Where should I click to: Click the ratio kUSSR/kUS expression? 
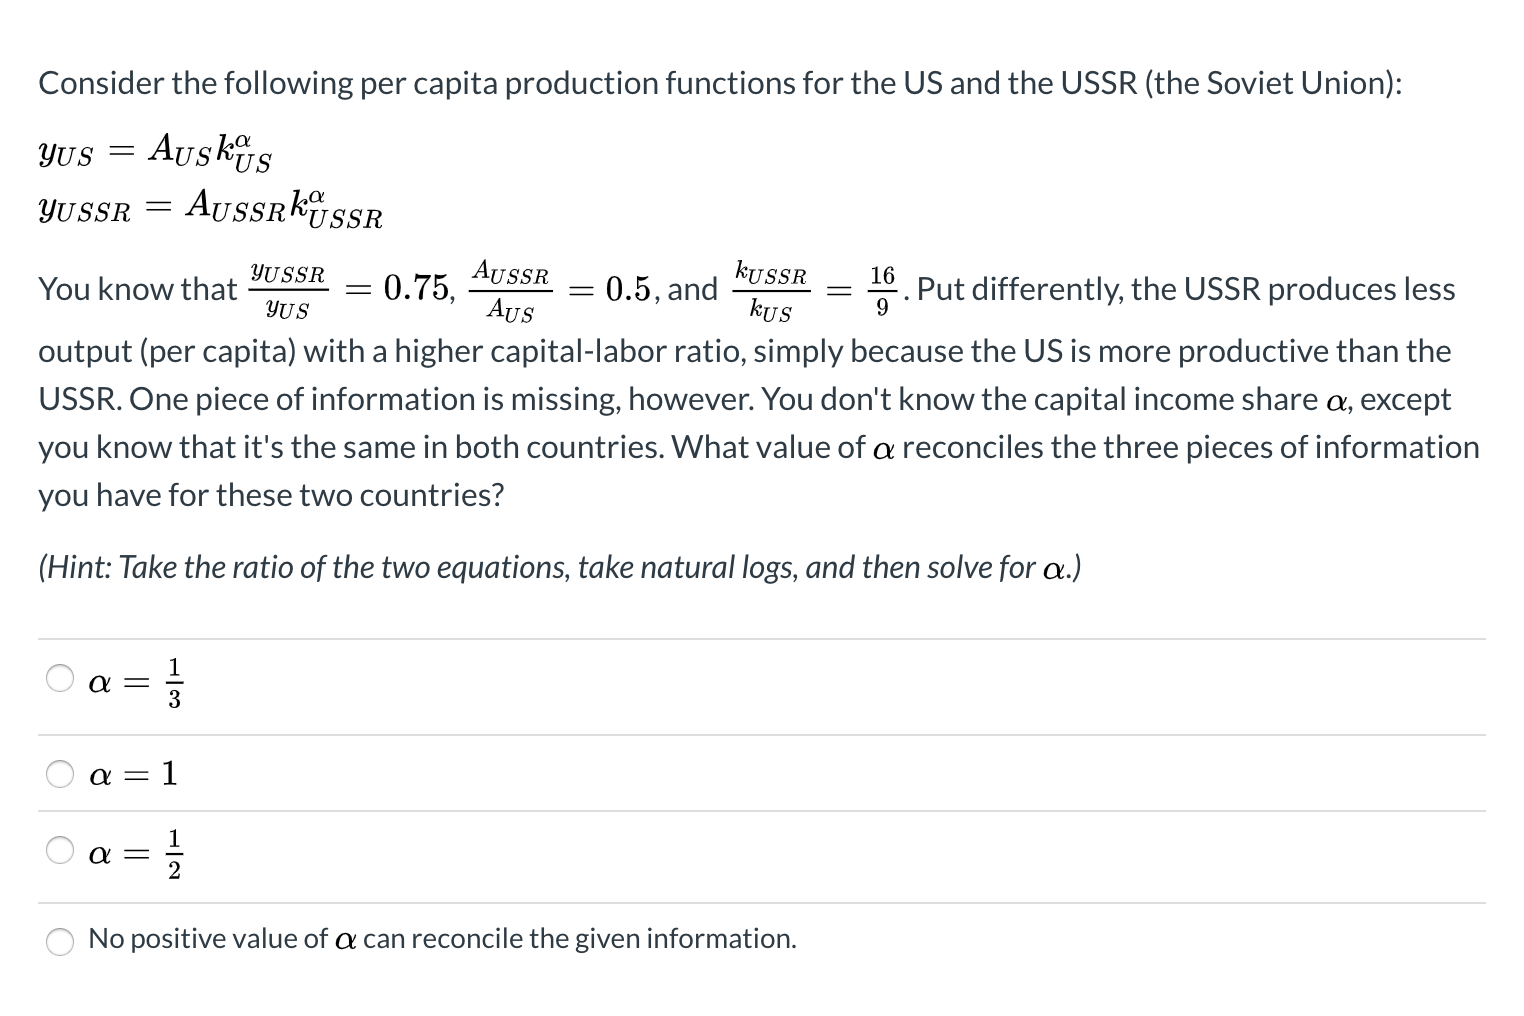point(771,289)
